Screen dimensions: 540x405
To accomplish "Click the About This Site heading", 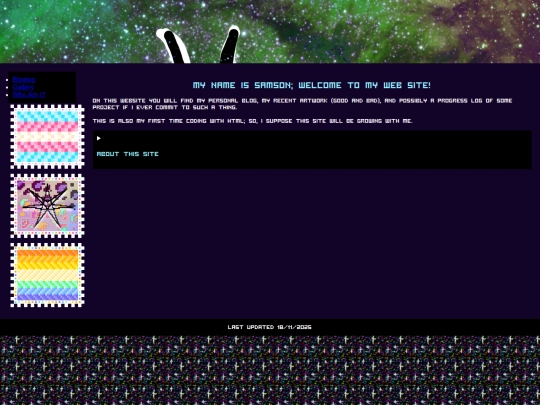I will pos(127,154).
